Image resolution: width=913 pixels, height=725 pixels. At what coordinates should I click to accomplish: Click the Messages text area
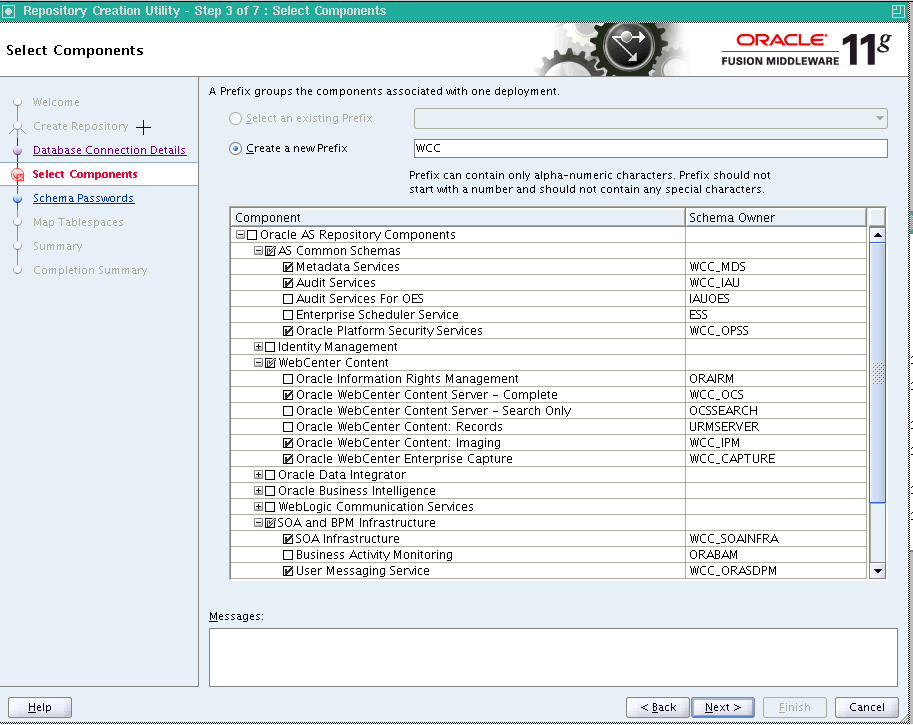click(553, 657)
